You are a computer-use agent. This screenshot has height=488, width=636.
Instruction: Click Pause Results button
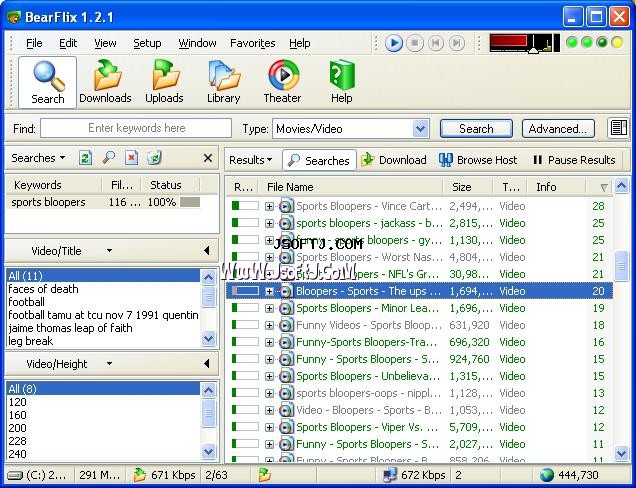pos(574,160)
